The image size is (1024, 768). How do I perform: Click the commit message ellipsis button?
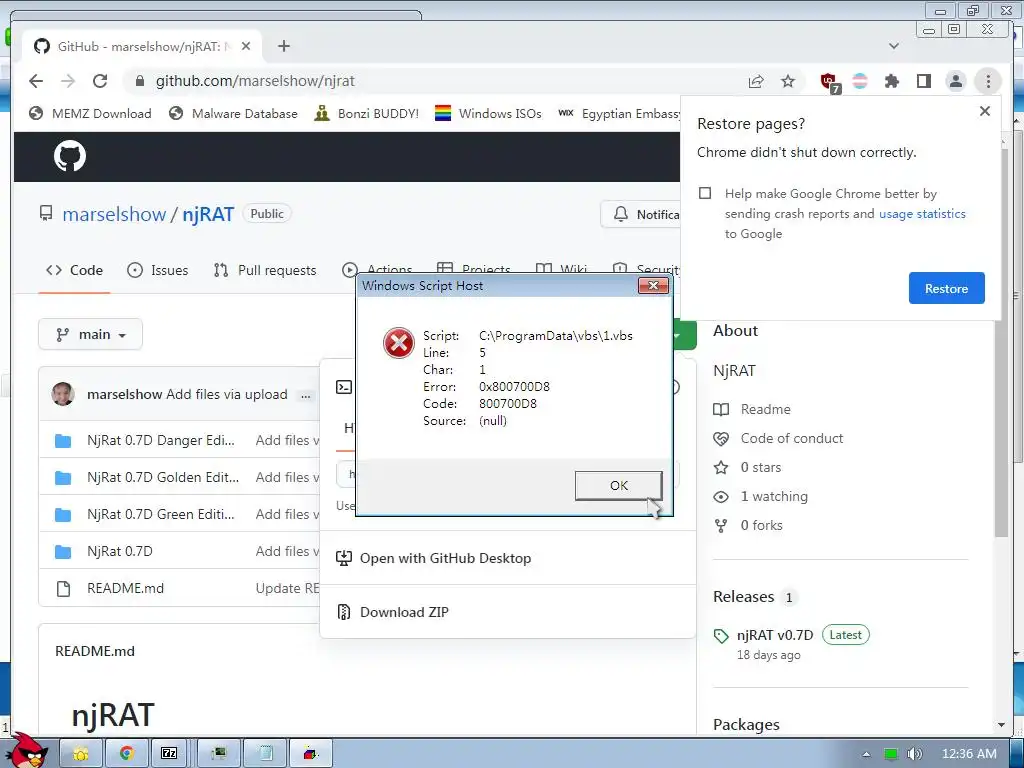[305, 395]
